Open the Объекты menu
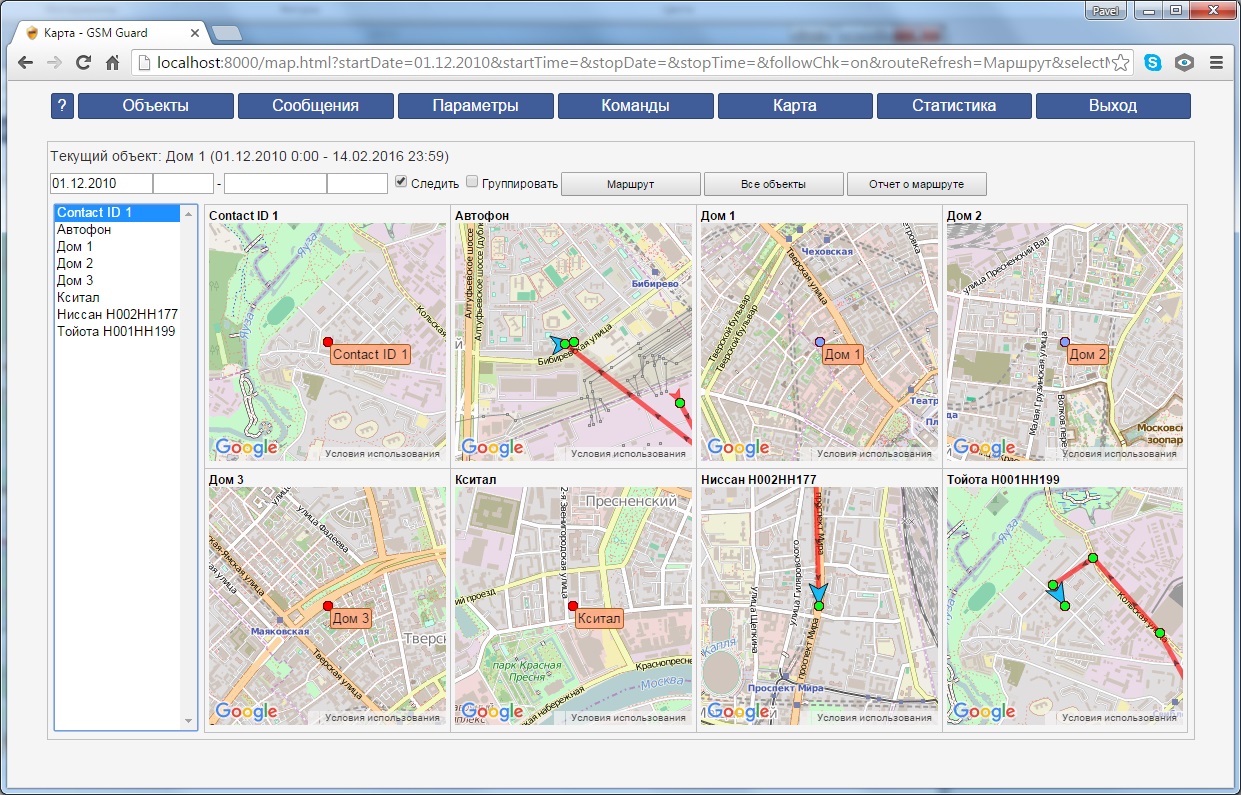This screenshot has height=795, width=1241. coord(155,106)
